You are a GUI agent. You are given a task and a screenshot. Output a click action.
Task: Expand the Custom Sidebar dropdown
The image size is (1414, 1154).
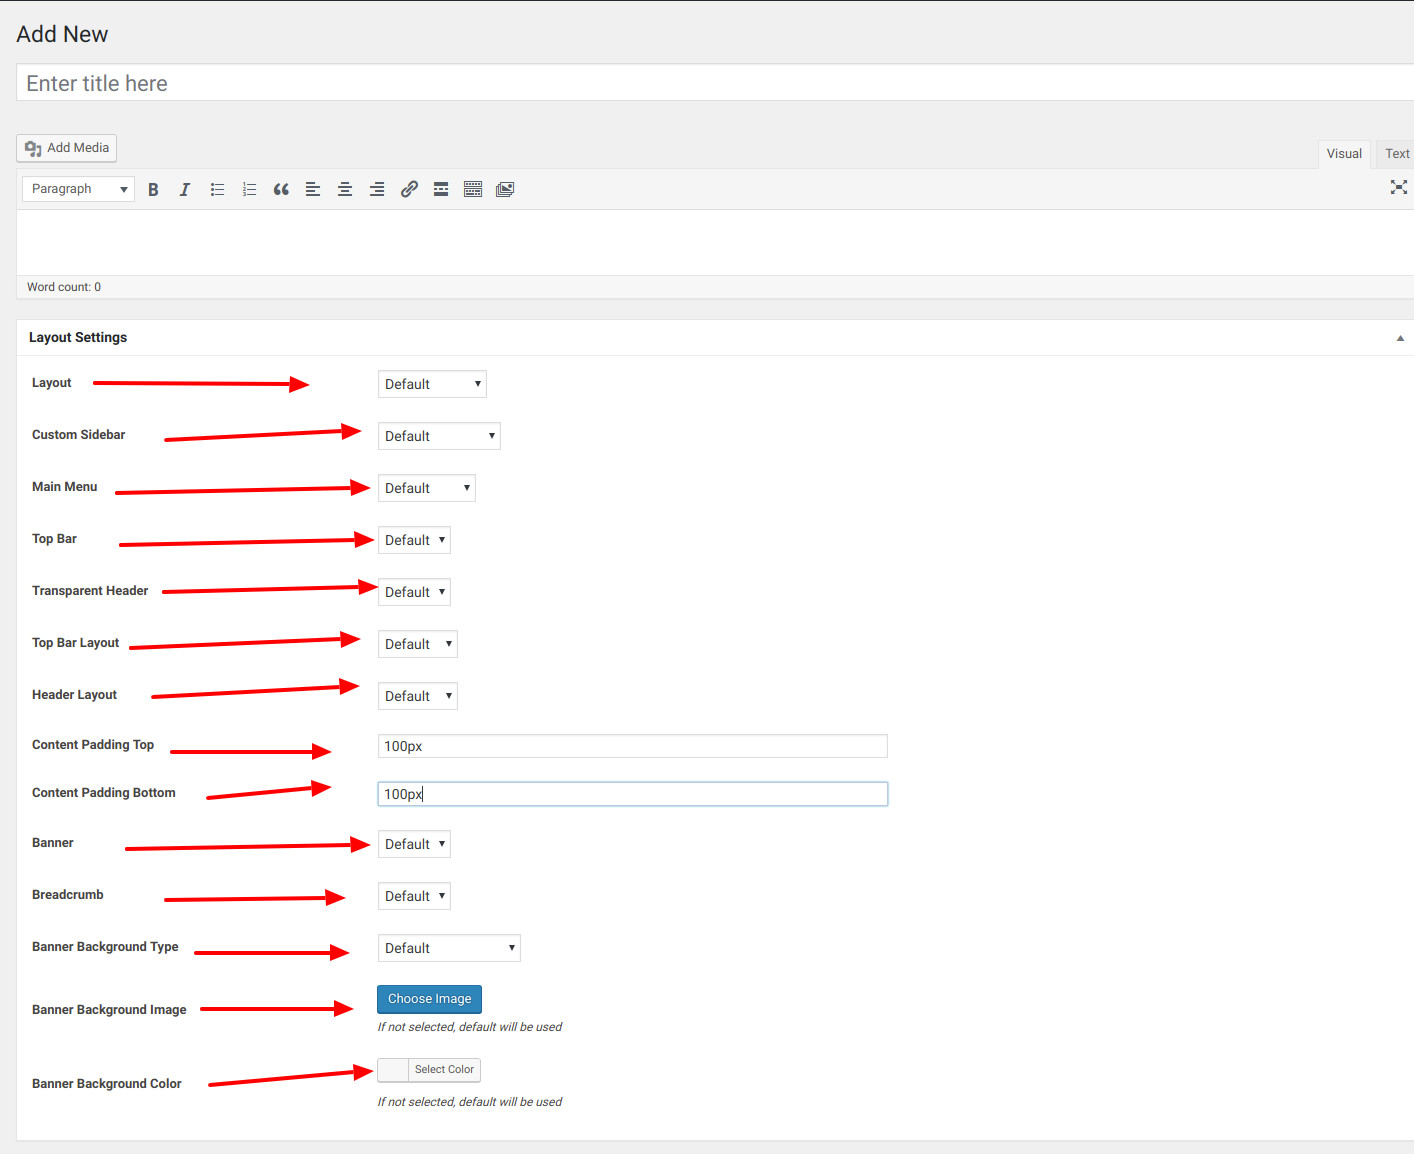[x=439, y=436]
